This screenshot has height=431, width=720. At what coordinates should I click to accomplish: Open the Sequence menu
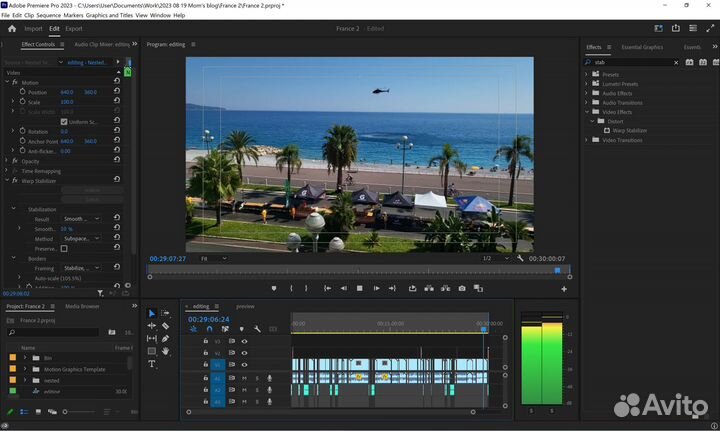click(47, 15)
